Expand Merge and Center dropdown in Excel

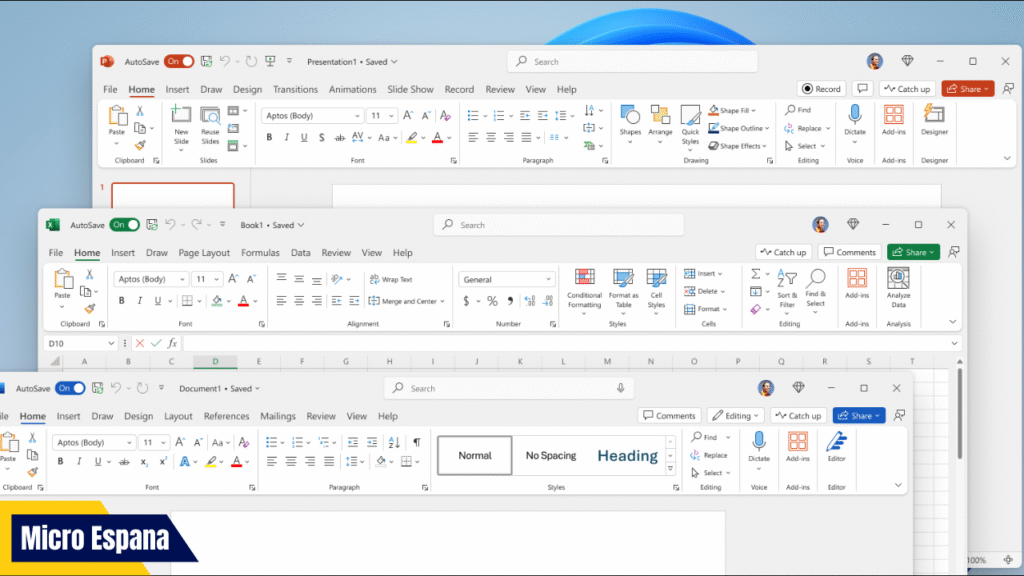[442, 301]
